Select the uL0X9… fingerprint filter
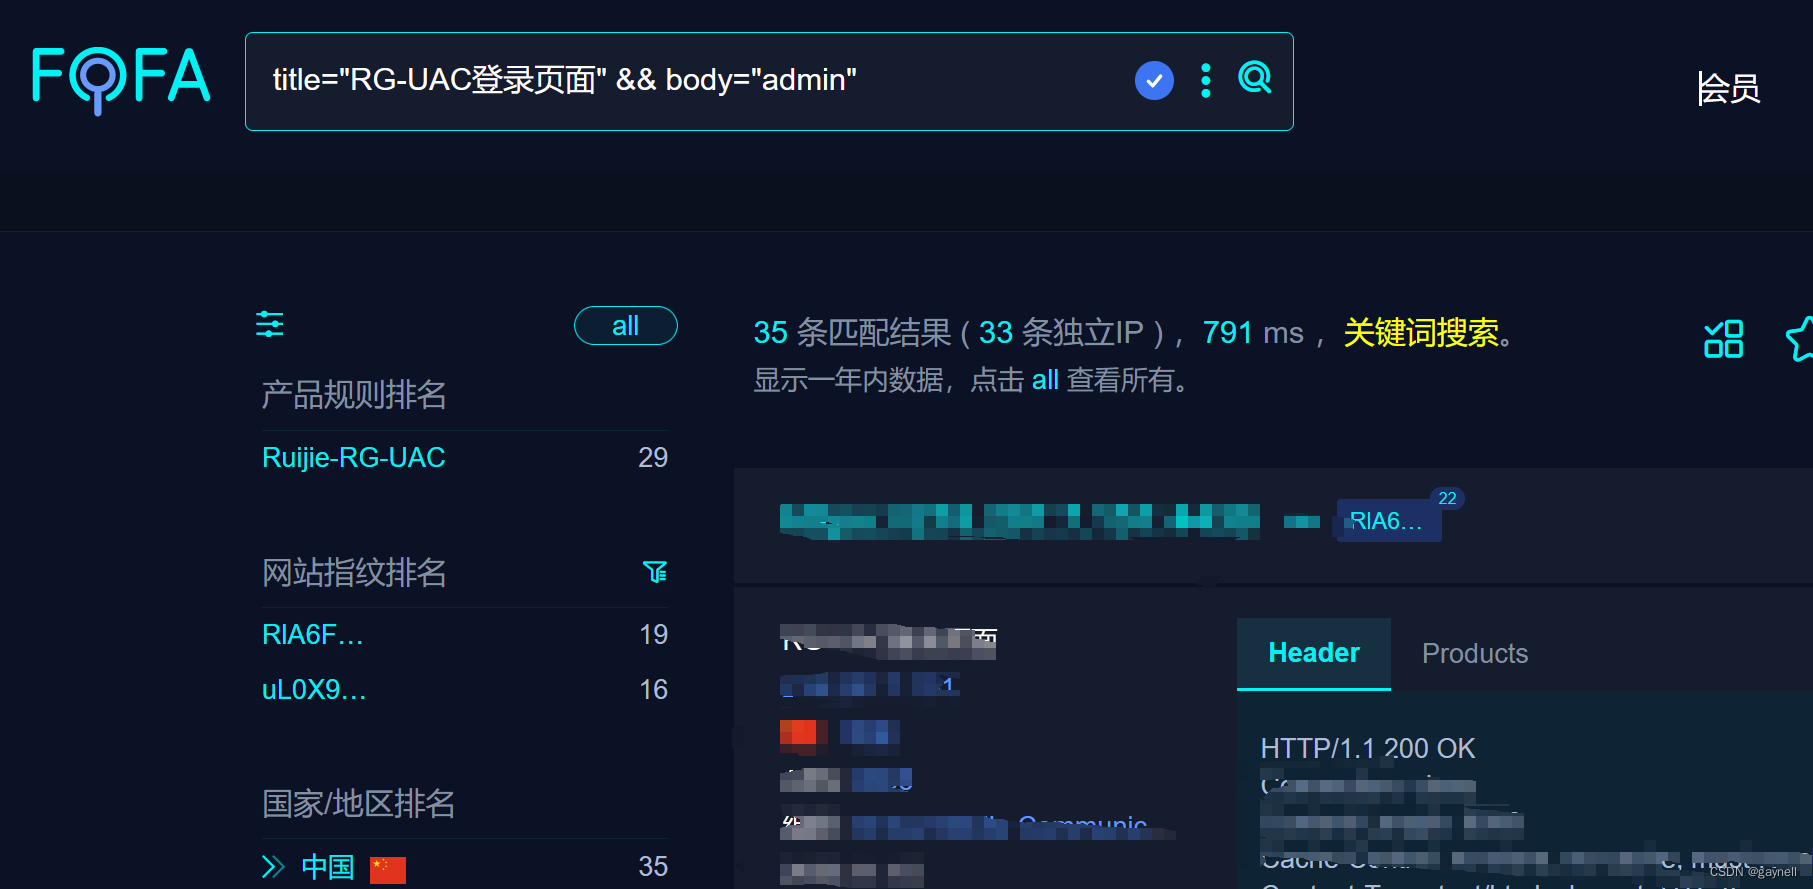The image size is (1813, 889). point(314,689)
